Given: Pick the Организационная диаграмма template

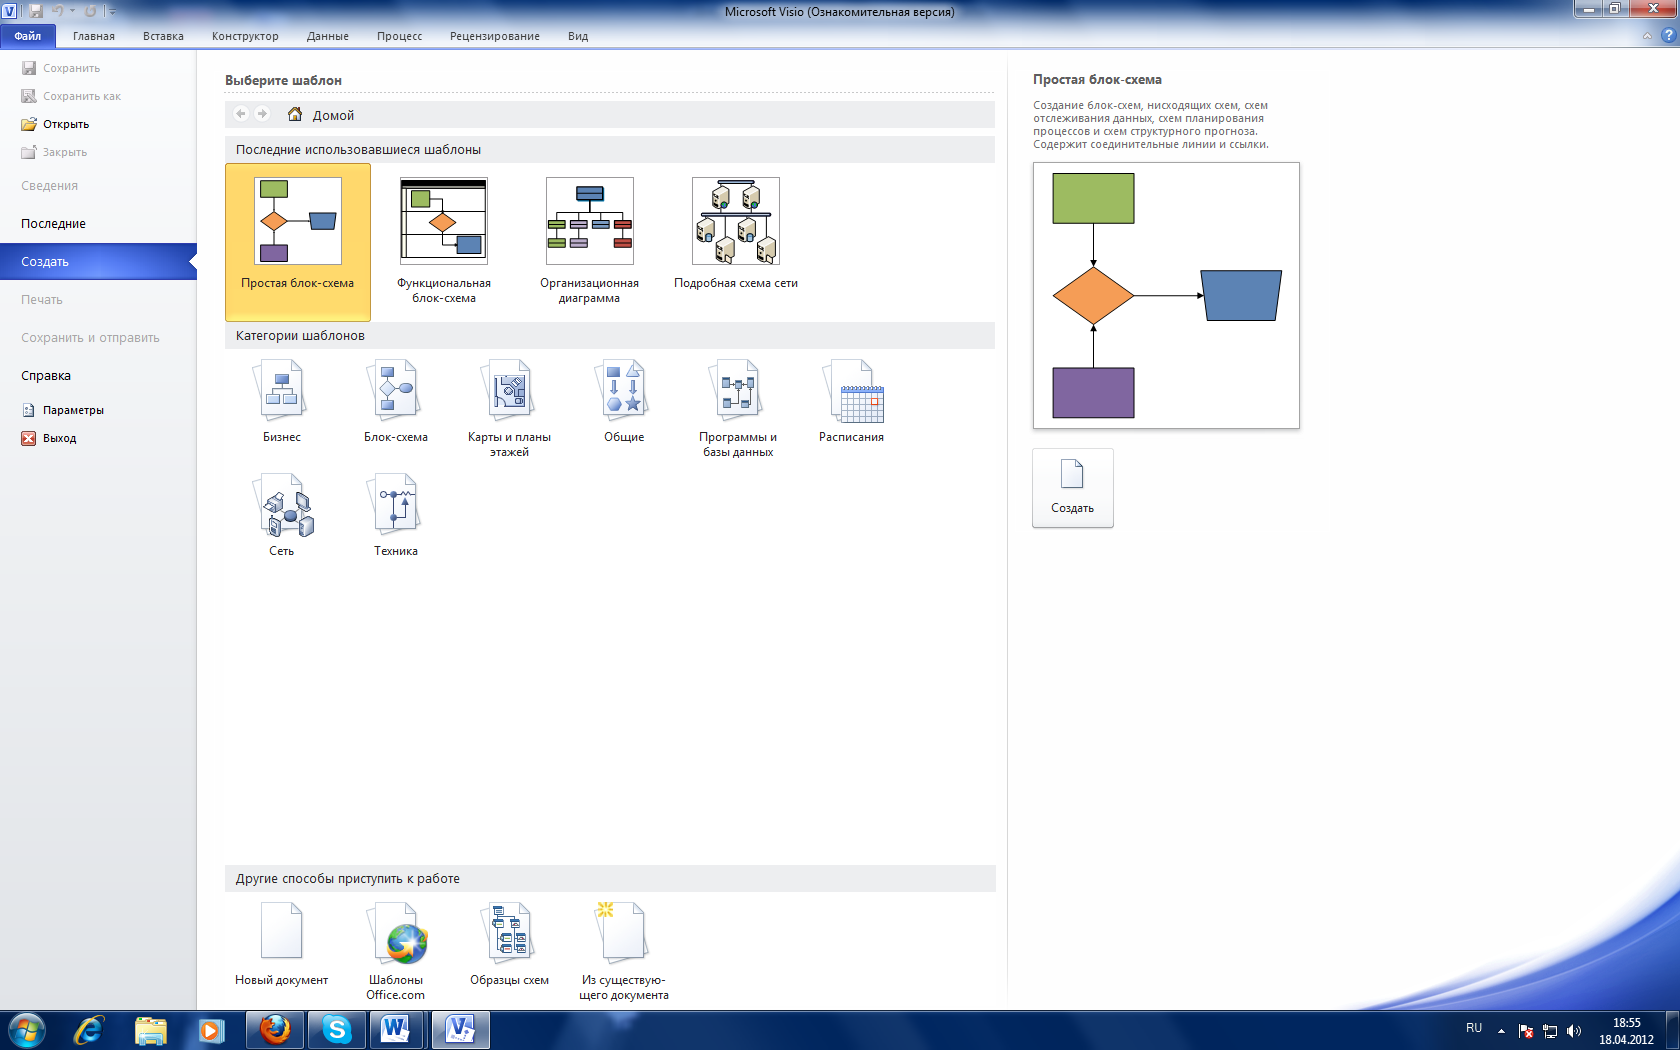Looking at the screenshot, I should (x=590, y=241).
